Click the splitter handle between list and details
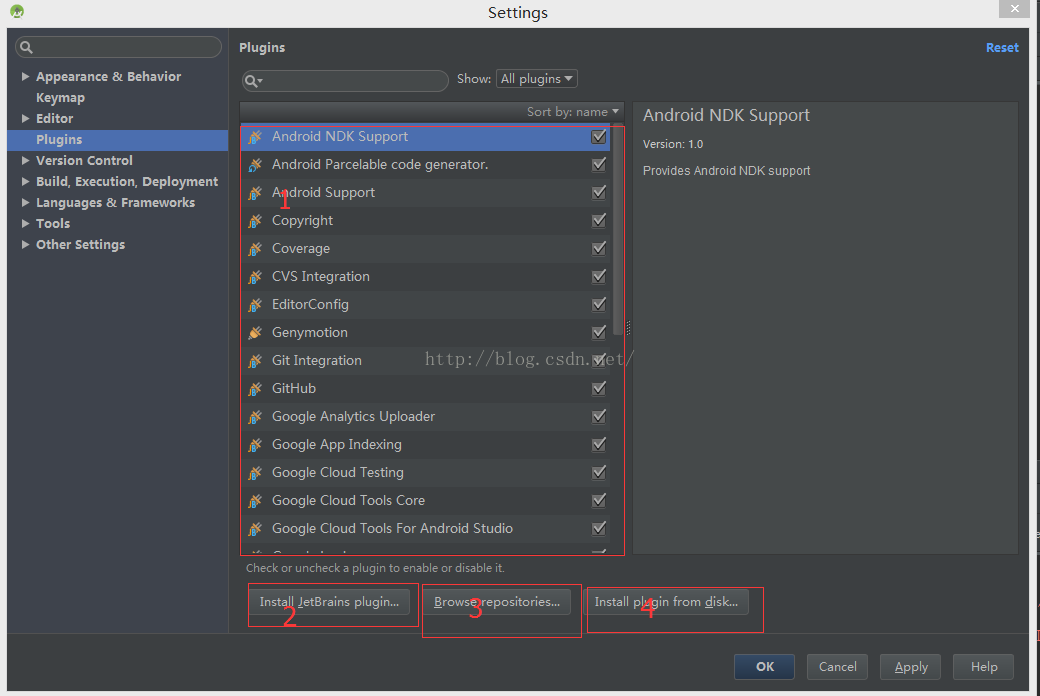1040x696 pixels. click(628, 328)
